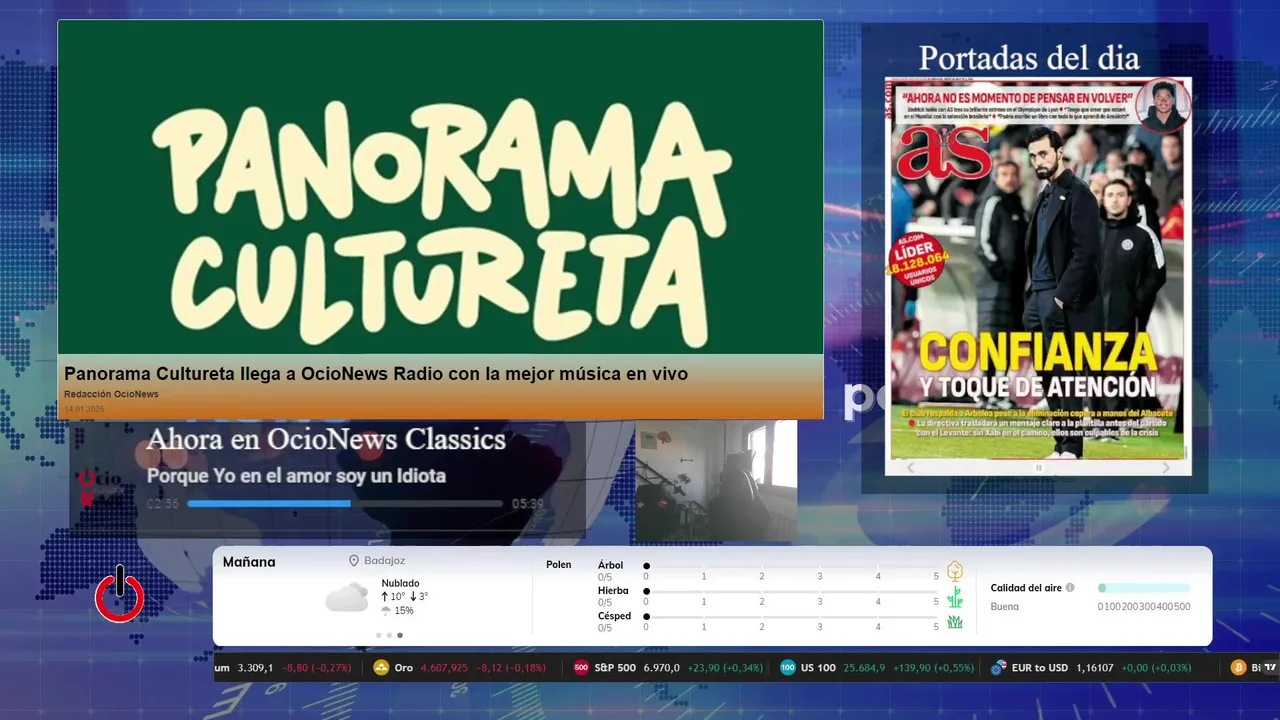Image resolution: width=1280 pixels, height=720 pixels.
Task: Click the Calidad del aire label
Action: click(1026, 588)
